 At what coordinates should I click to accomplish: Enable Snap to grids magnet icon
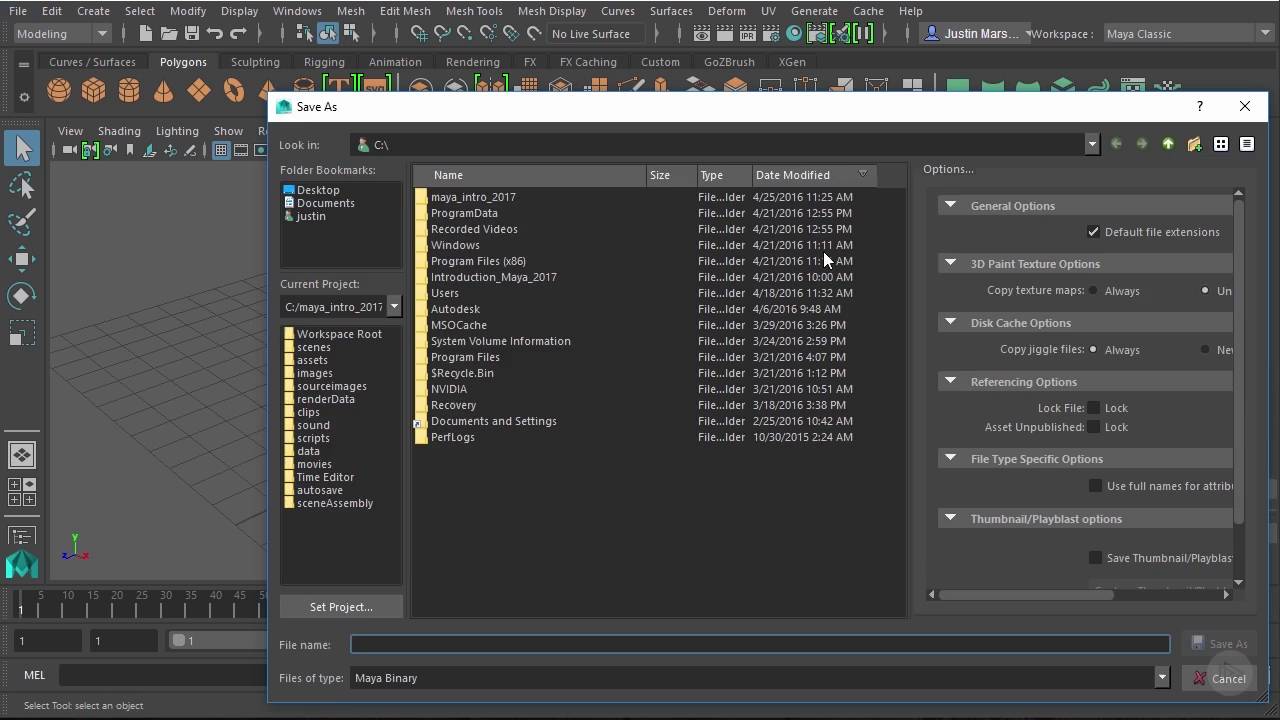[419, 34]
